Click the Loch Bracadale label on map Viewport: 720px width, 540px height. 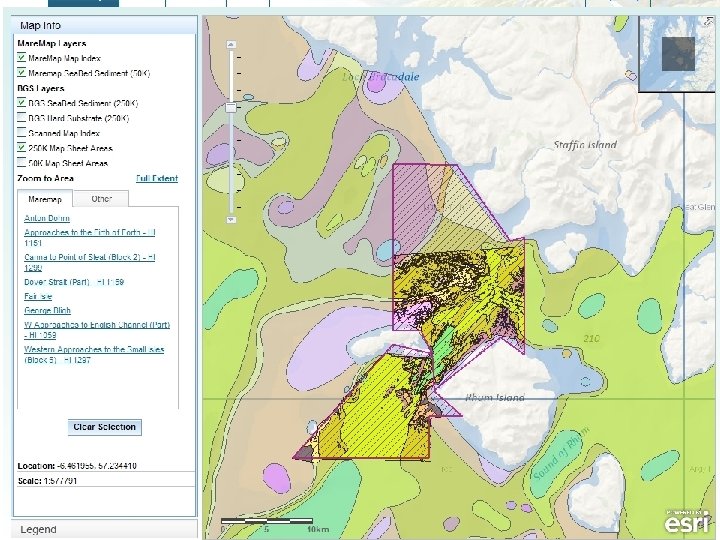pyautogui.click(x=381, y=77)
